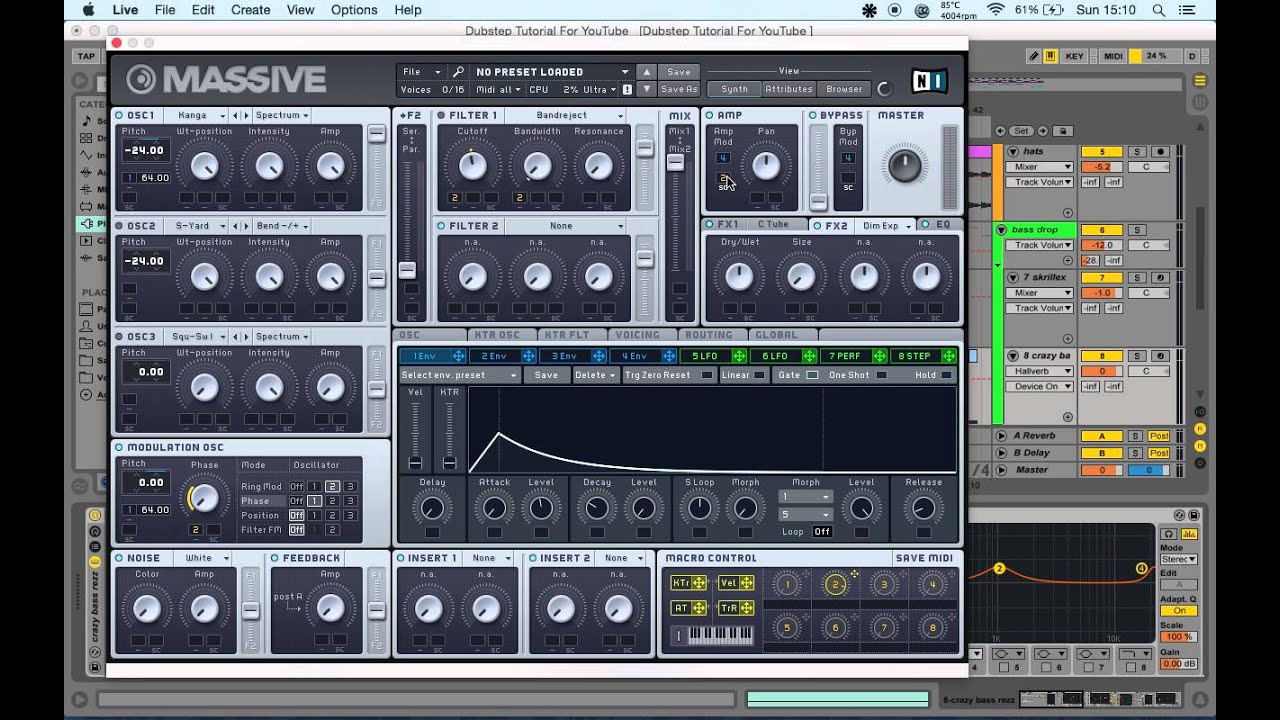
Task: Click the next preset down arrow
Action: 647,89
